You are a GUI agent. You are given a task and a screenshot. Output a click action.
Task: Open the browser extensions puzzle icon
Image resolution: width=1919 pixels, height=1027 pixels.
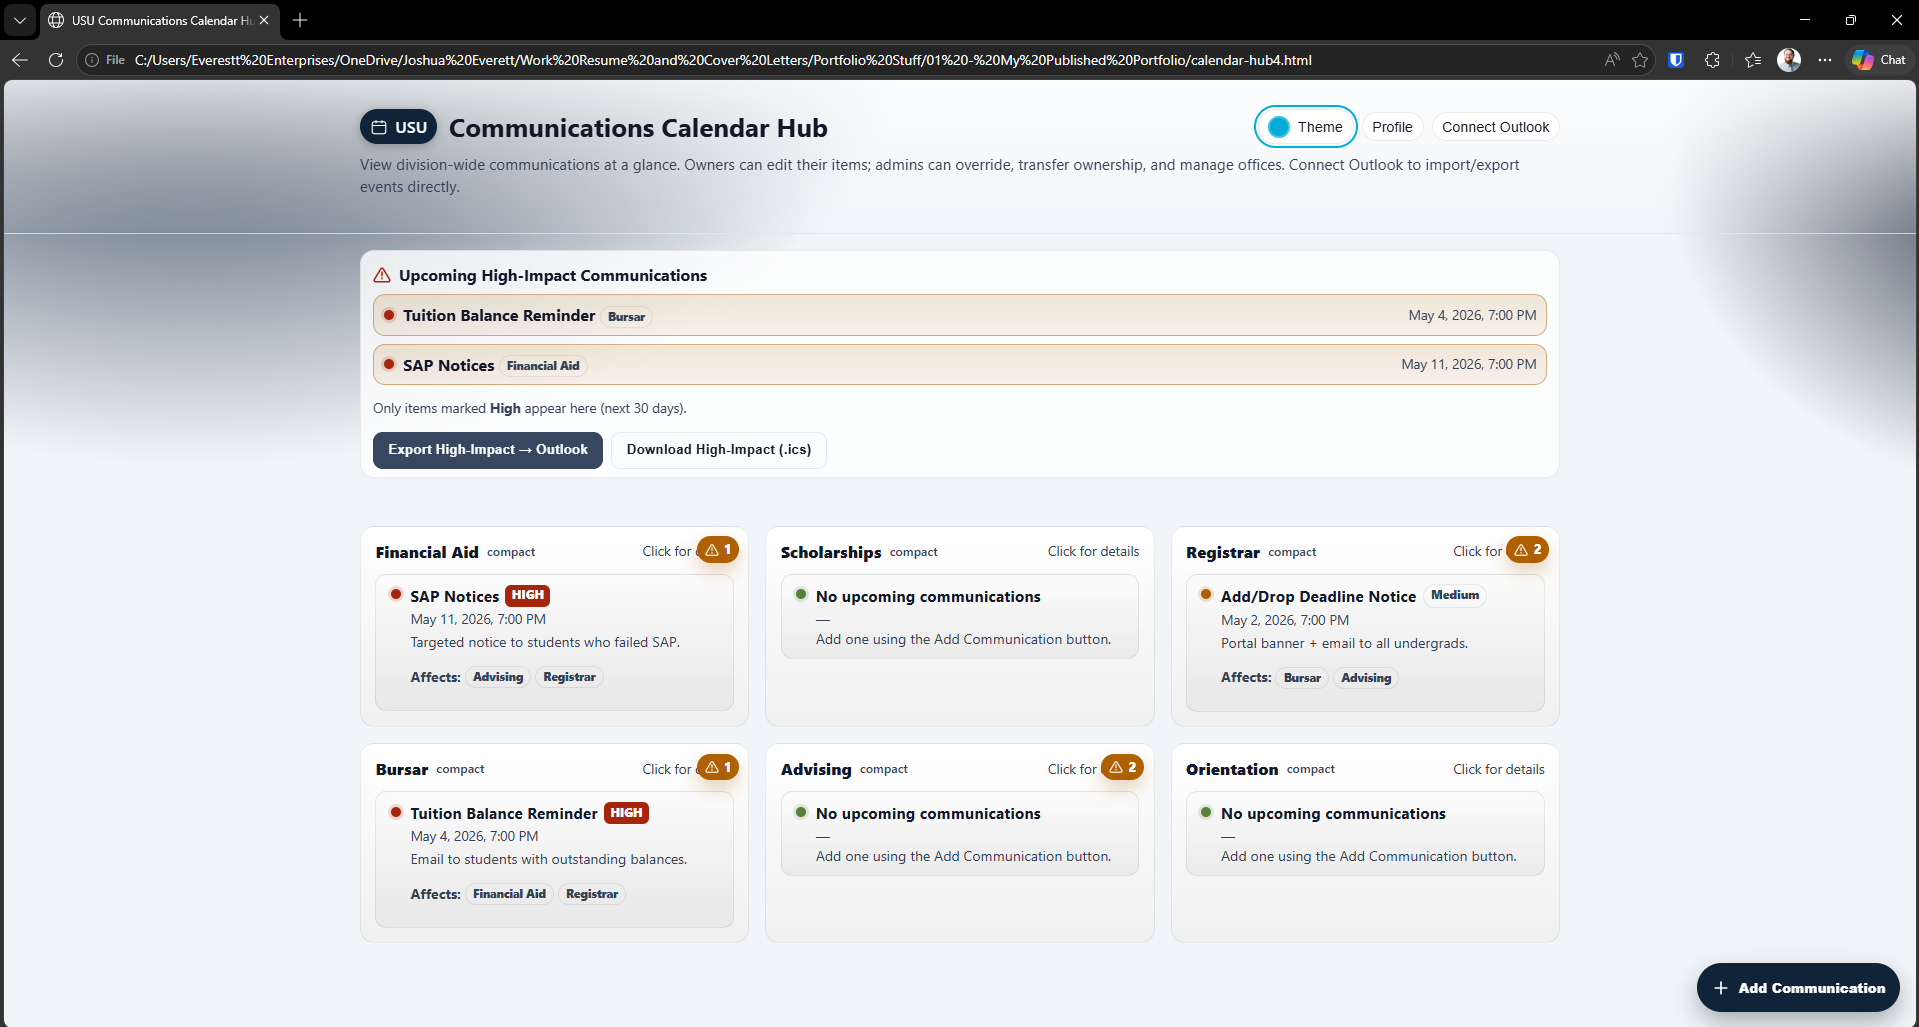pyautogui.click(x=1712, y=60)
